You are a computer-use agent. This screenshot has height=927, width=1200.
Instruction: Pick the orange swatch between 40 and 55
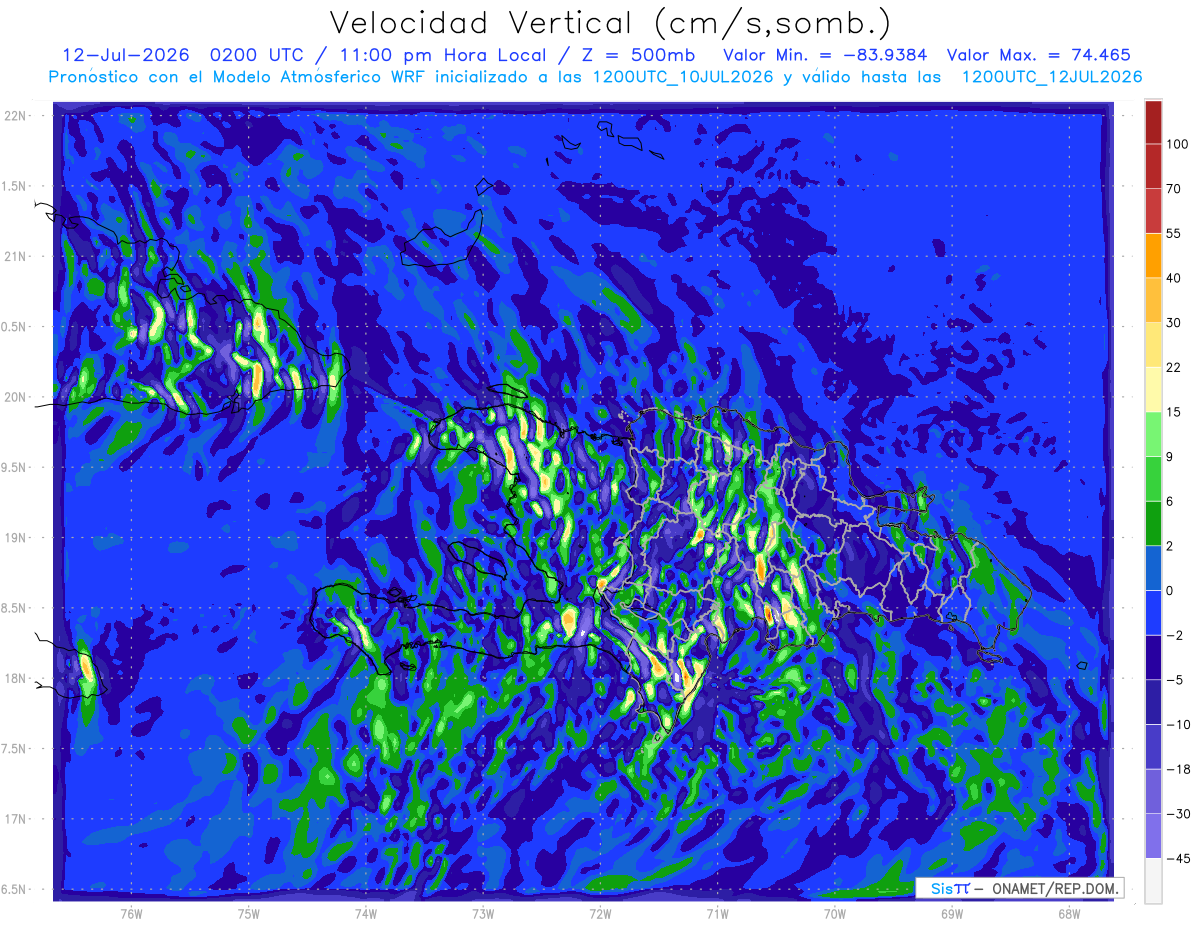pos(1153,256)
